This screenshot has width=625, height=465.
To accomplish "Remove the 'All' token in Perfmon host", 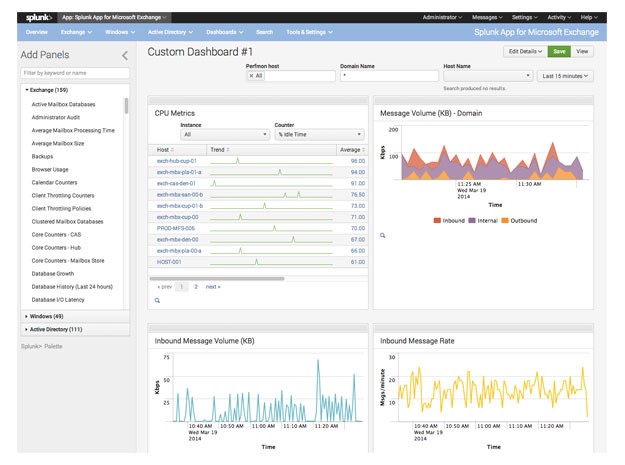I will coord(251,76).
